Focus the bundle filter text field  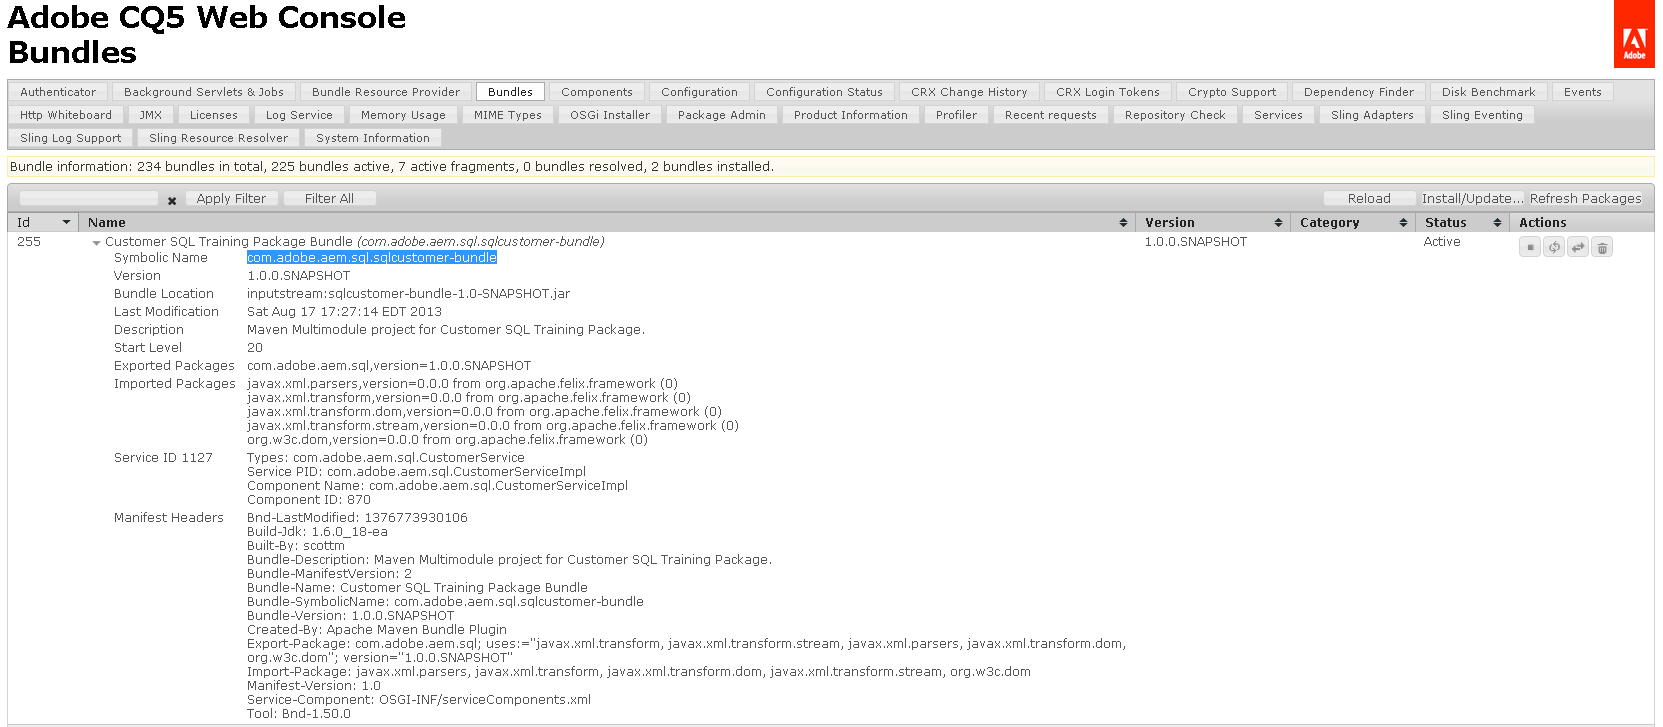point(89,199)
